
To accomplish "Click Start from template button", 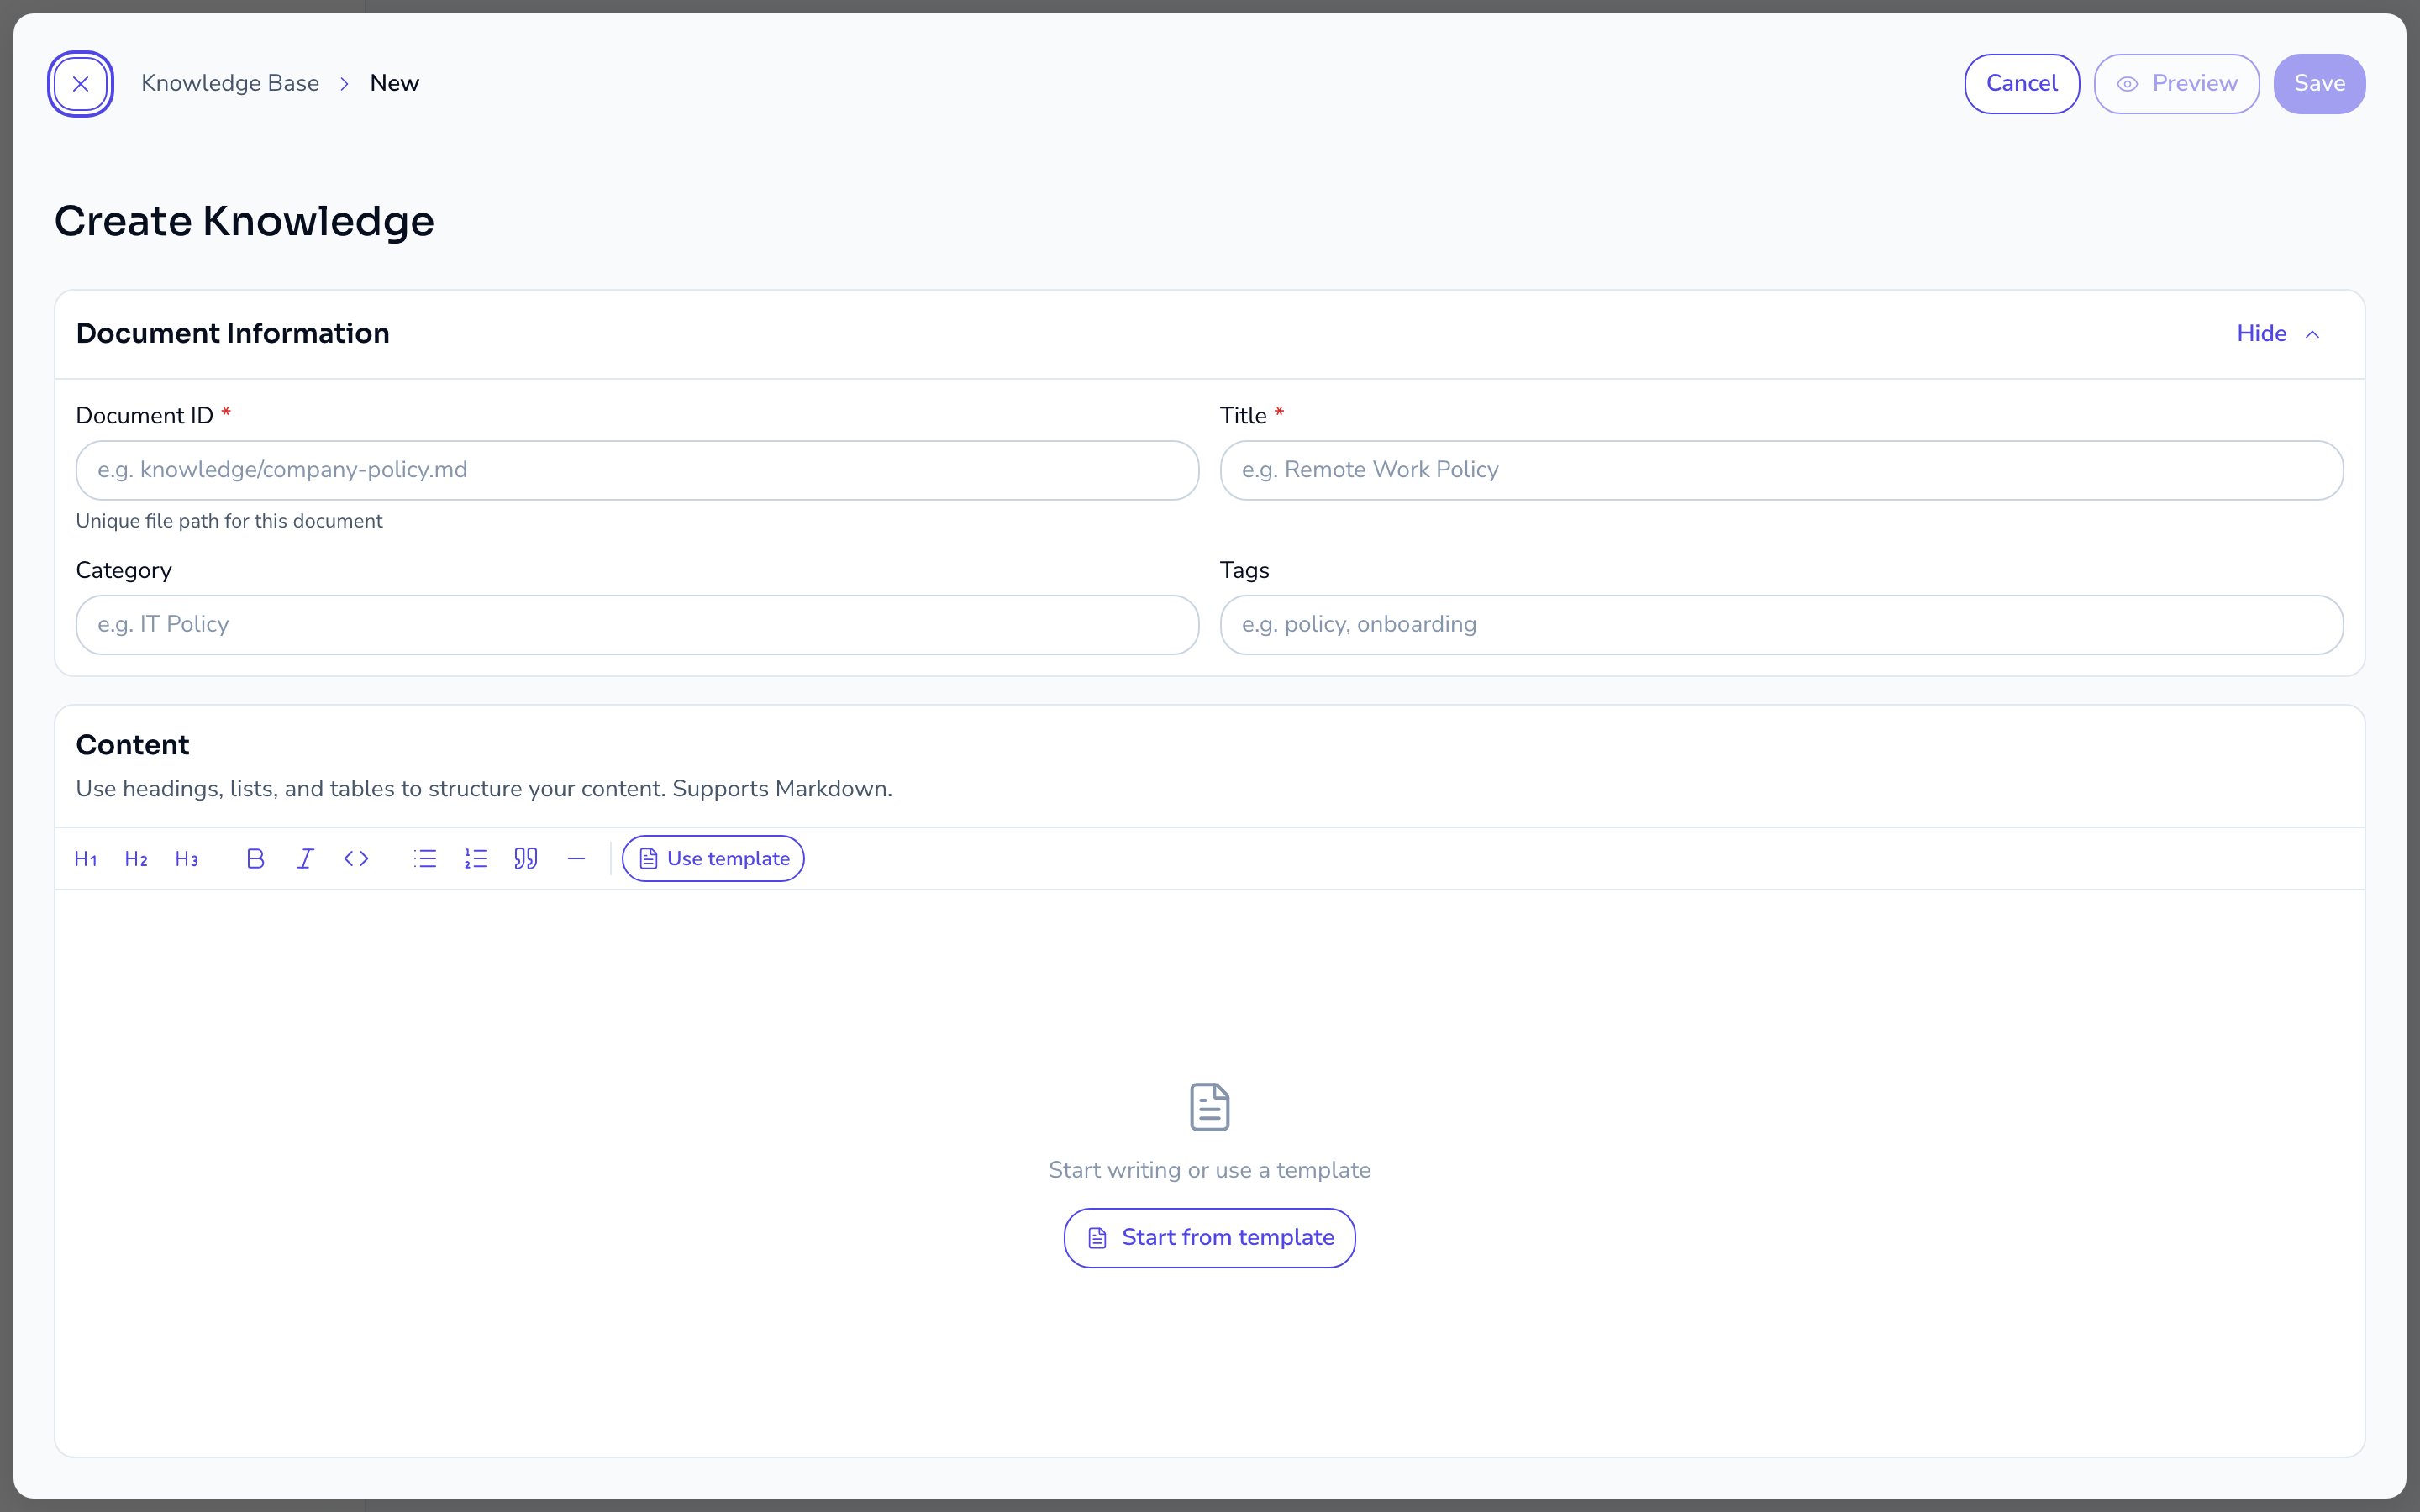I will coord(1209,1238).
